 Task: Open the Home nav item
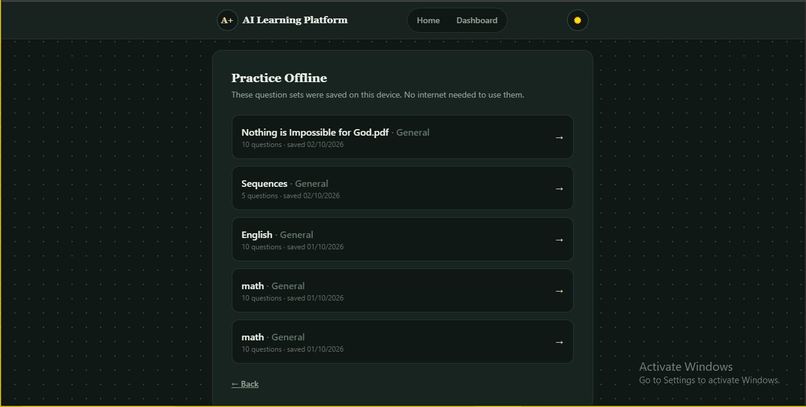coord(428,21)
